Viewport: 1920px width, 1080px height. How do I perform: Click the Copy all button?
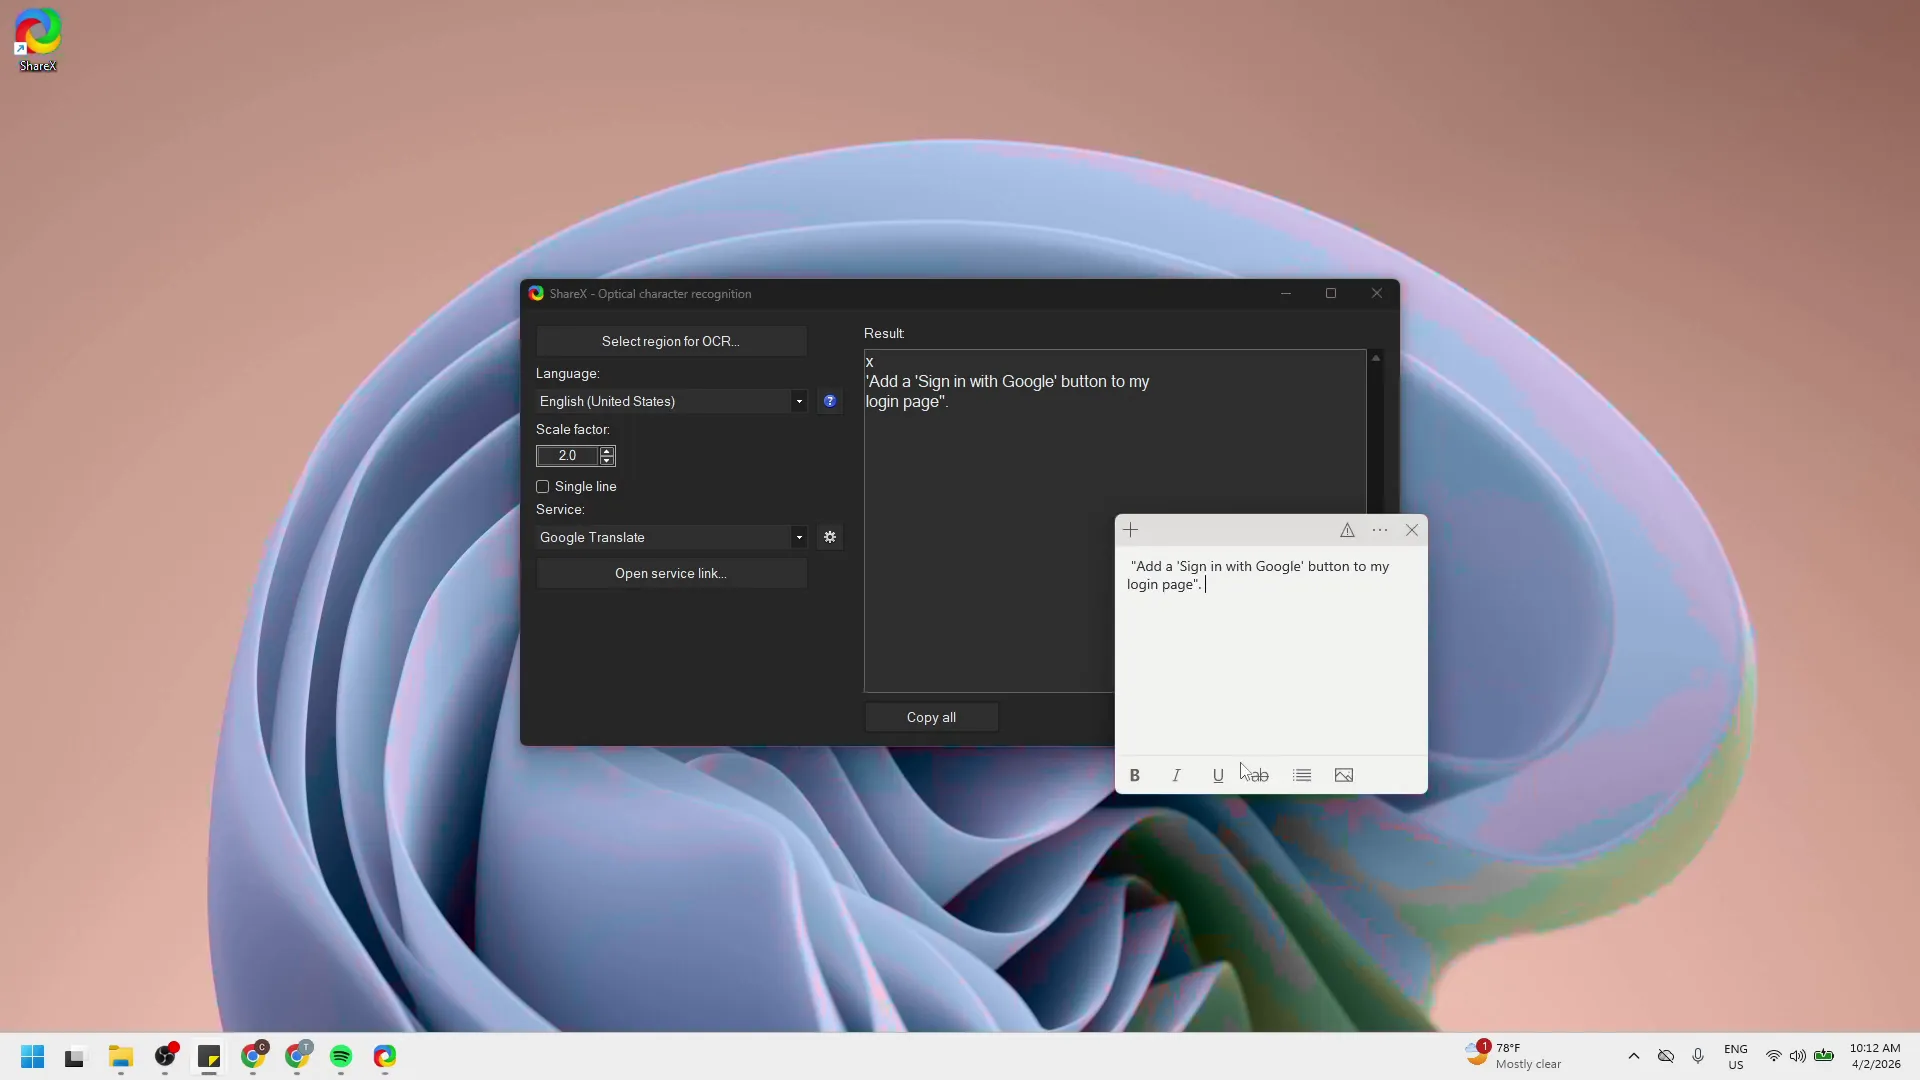pos(931,717)
